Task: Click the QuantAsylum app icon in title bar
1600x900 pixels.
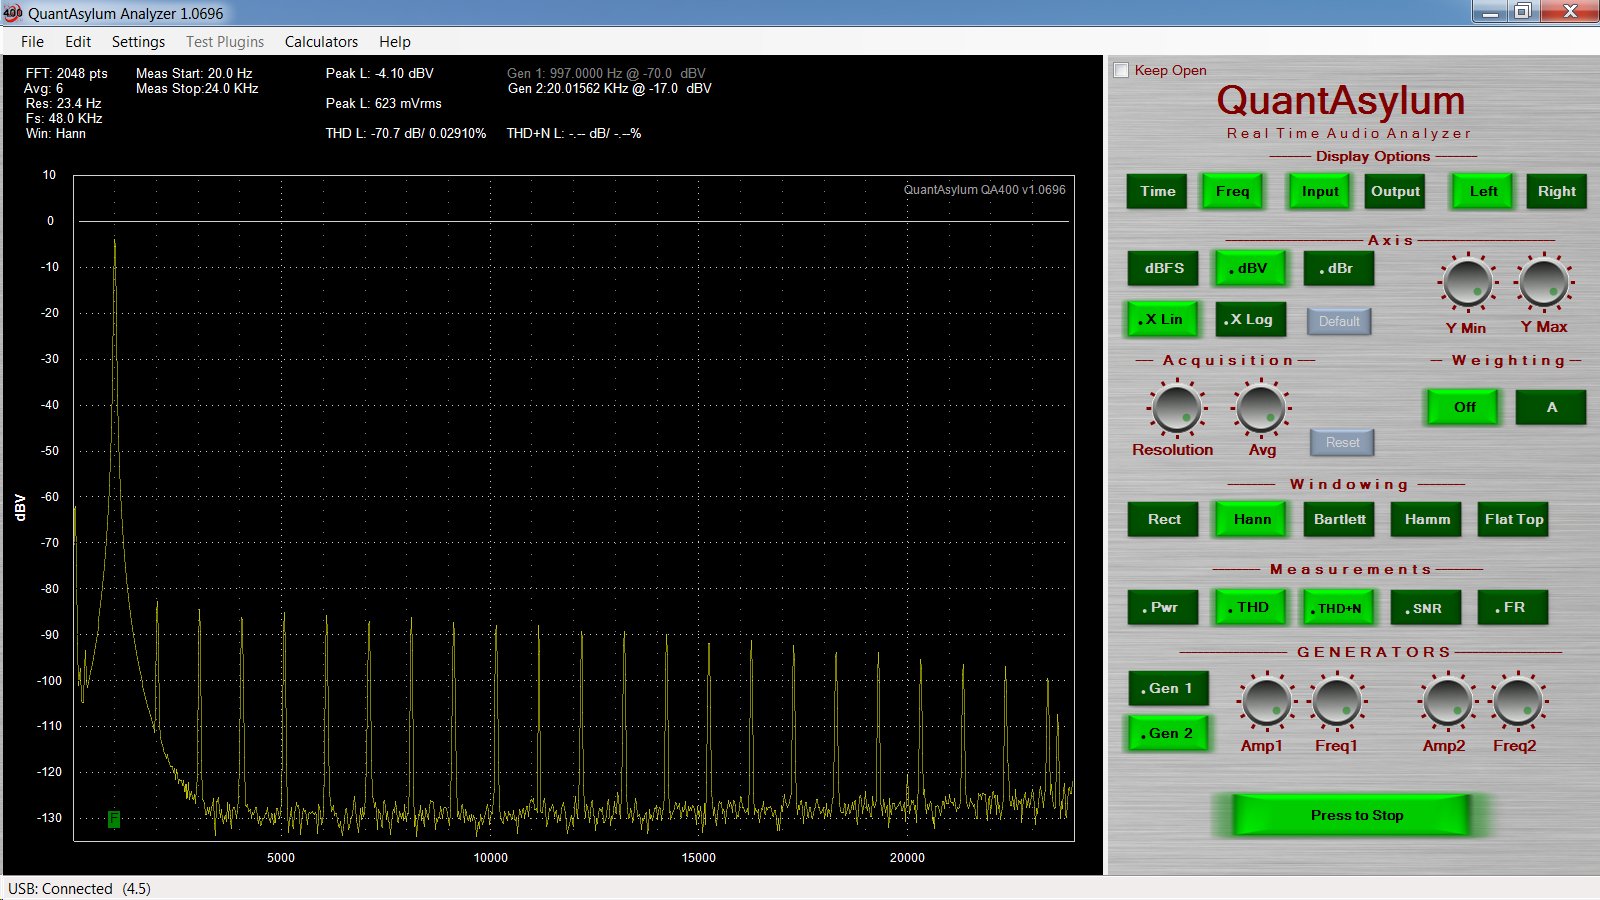Action: click(x=13, y=13)
